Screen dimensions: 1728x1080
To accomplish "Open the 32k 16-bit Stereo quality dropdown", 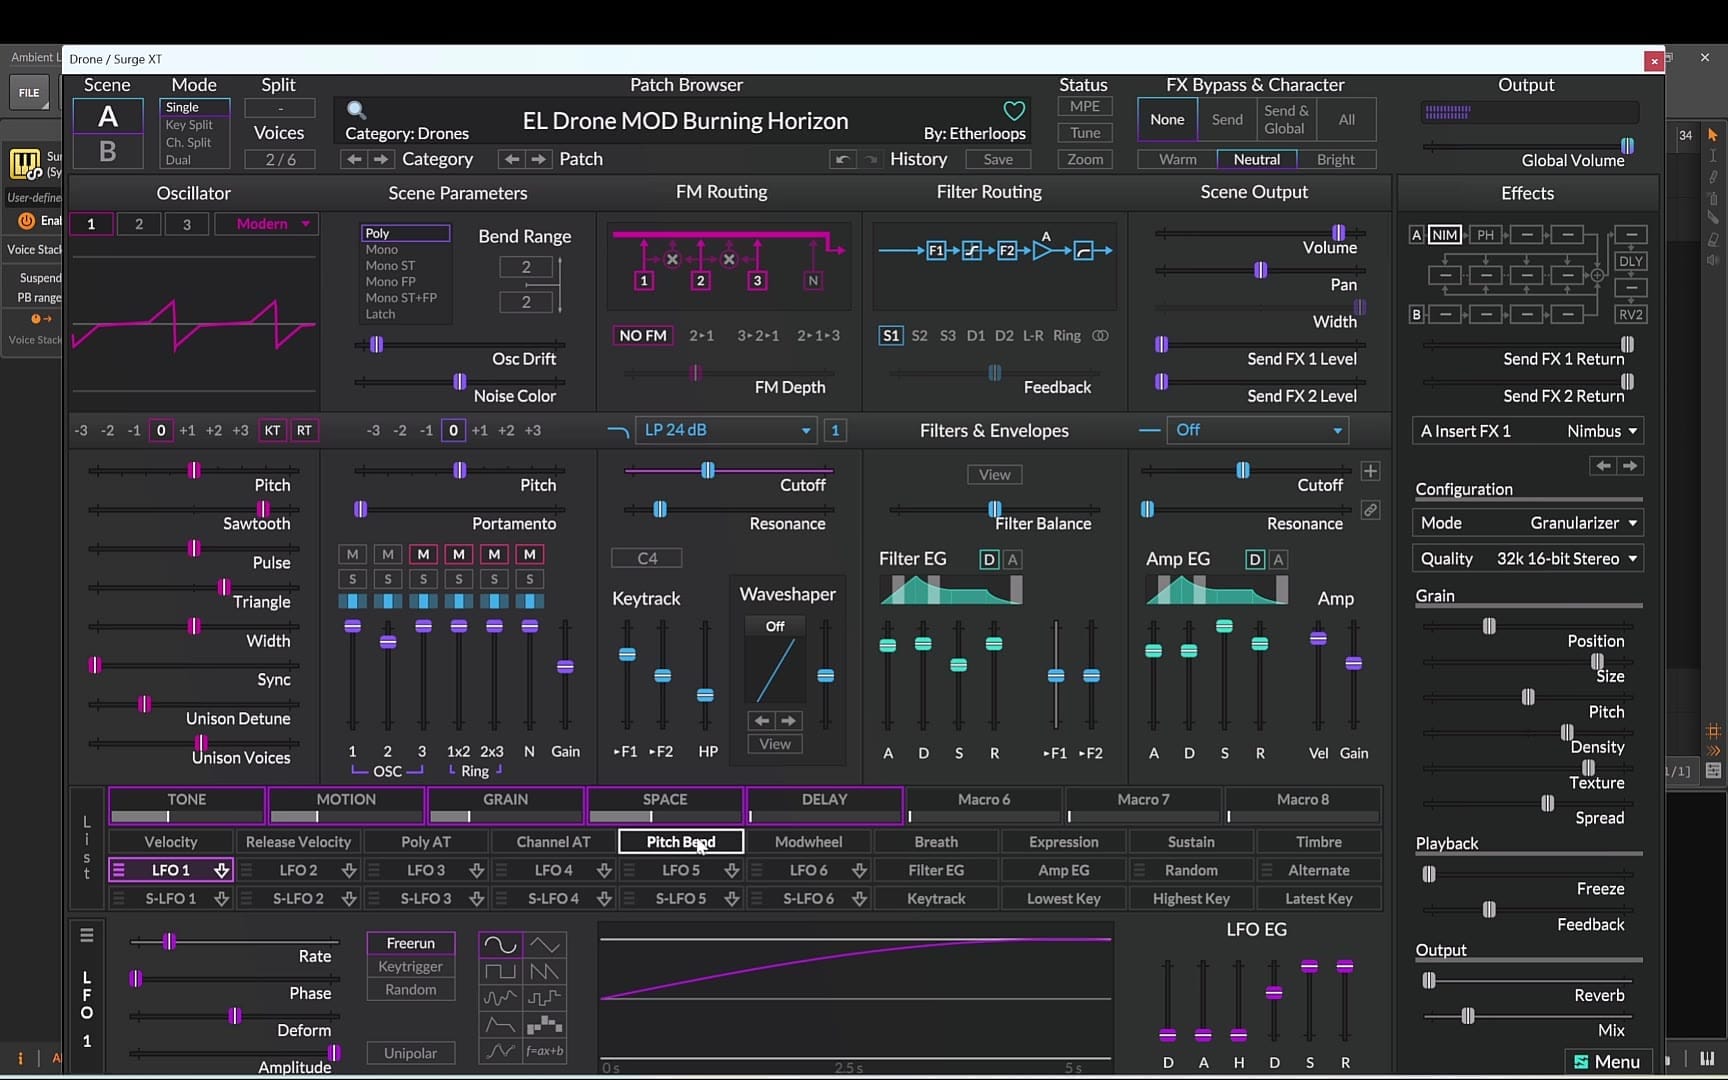I will [1527, 559].
